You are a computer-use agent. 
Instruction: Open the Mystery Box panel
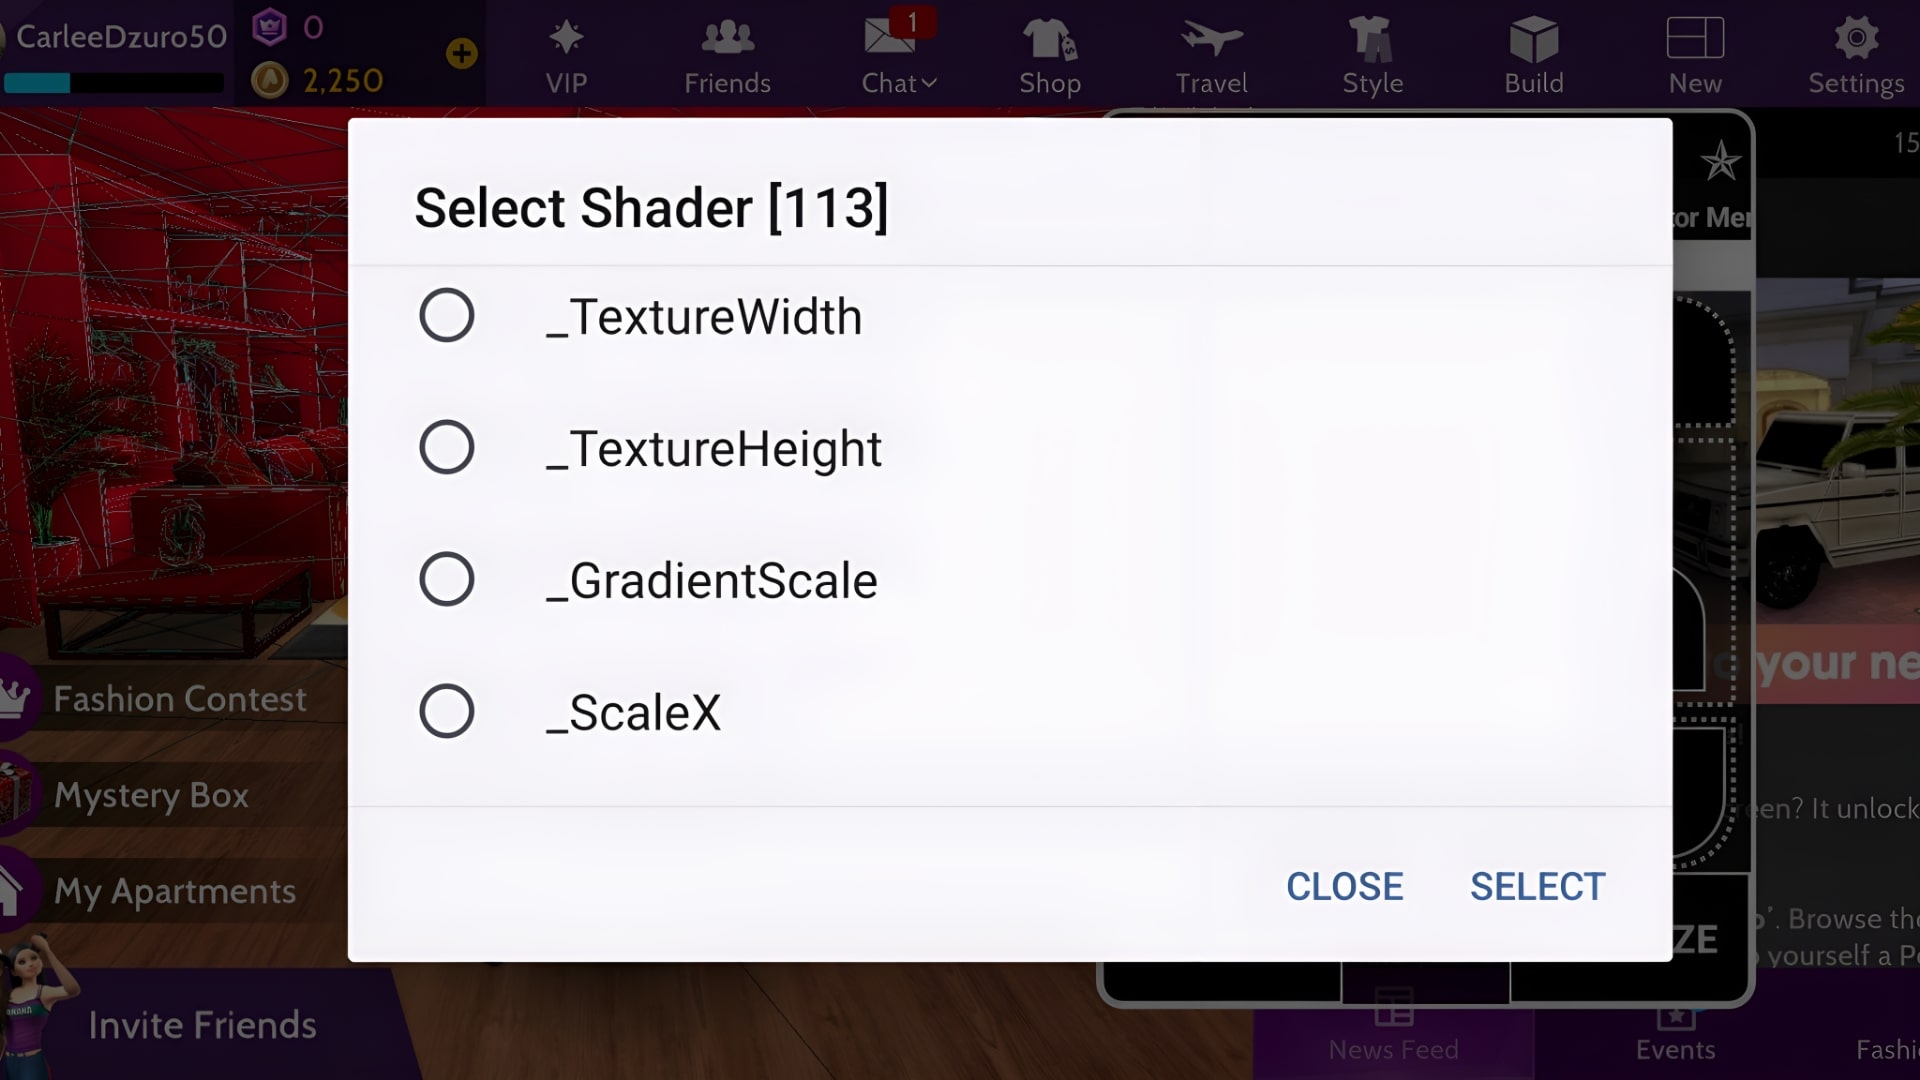pos(153,795)
